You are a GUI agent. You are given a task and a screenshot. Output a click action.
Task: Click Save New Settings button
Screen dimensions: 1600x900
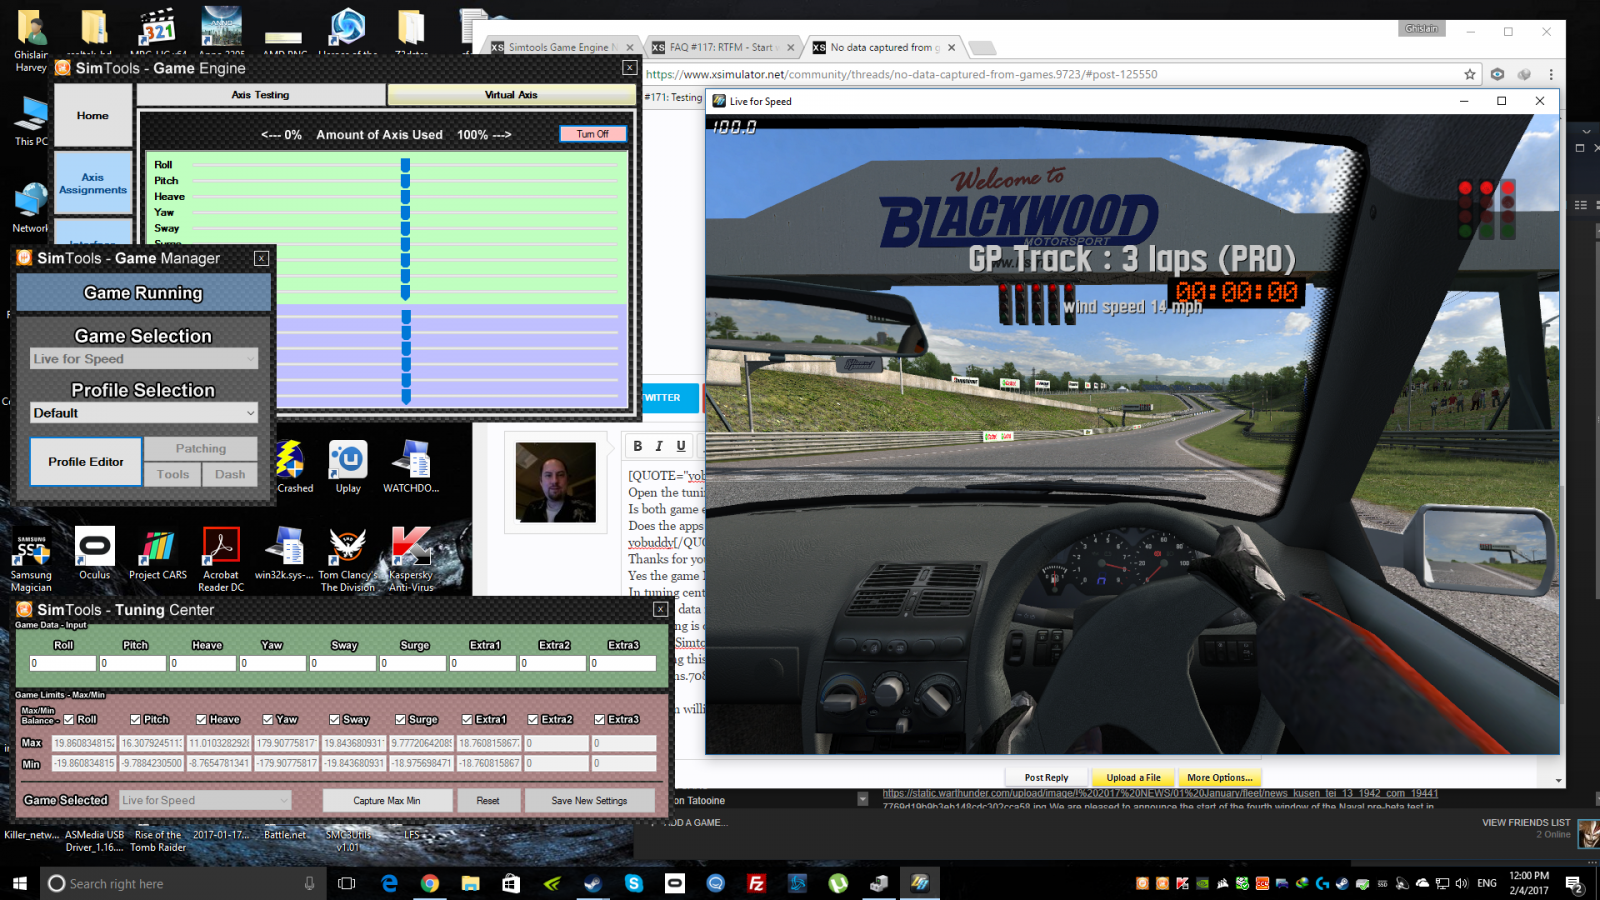tap(590, 800)
